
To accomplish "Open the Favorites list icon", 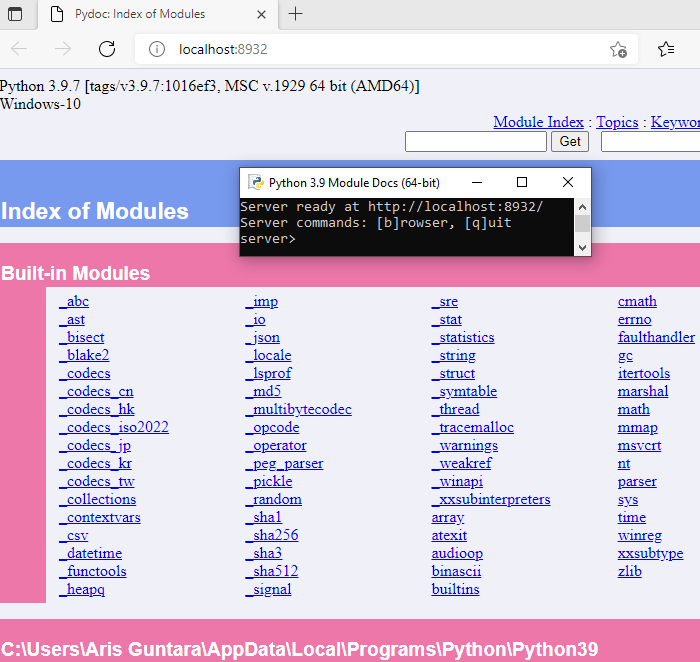I will pos(666,49).
